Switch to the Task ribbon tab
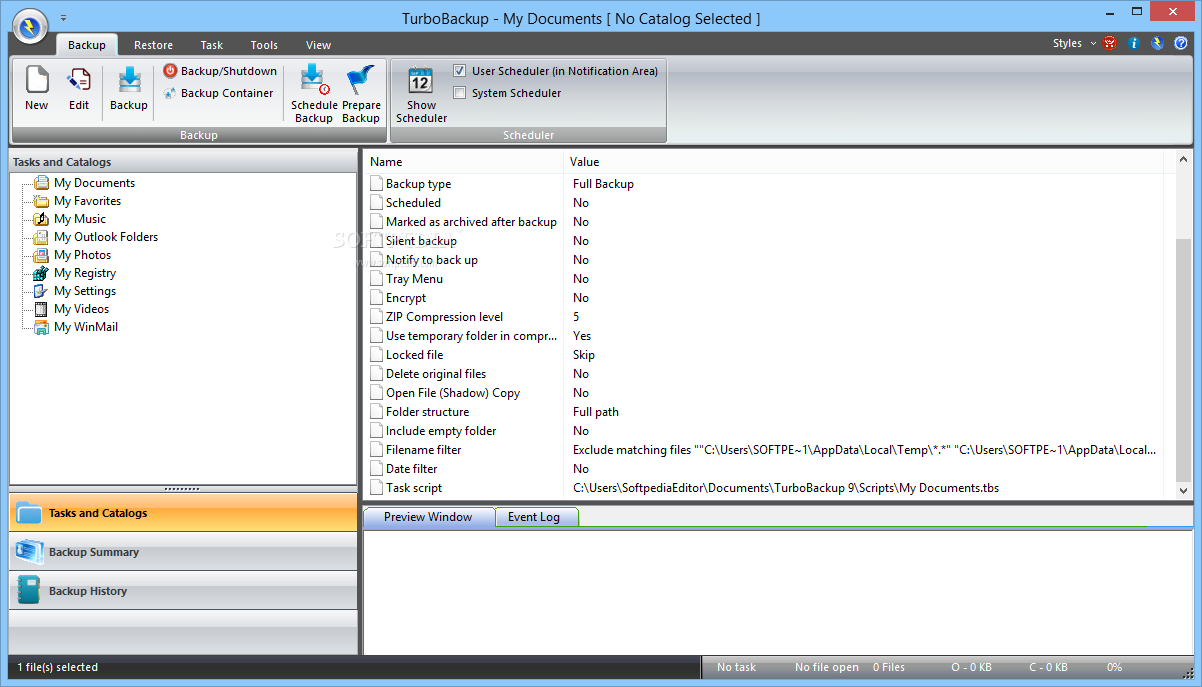Screen dimensions: 1202x687 click(211, 45)
